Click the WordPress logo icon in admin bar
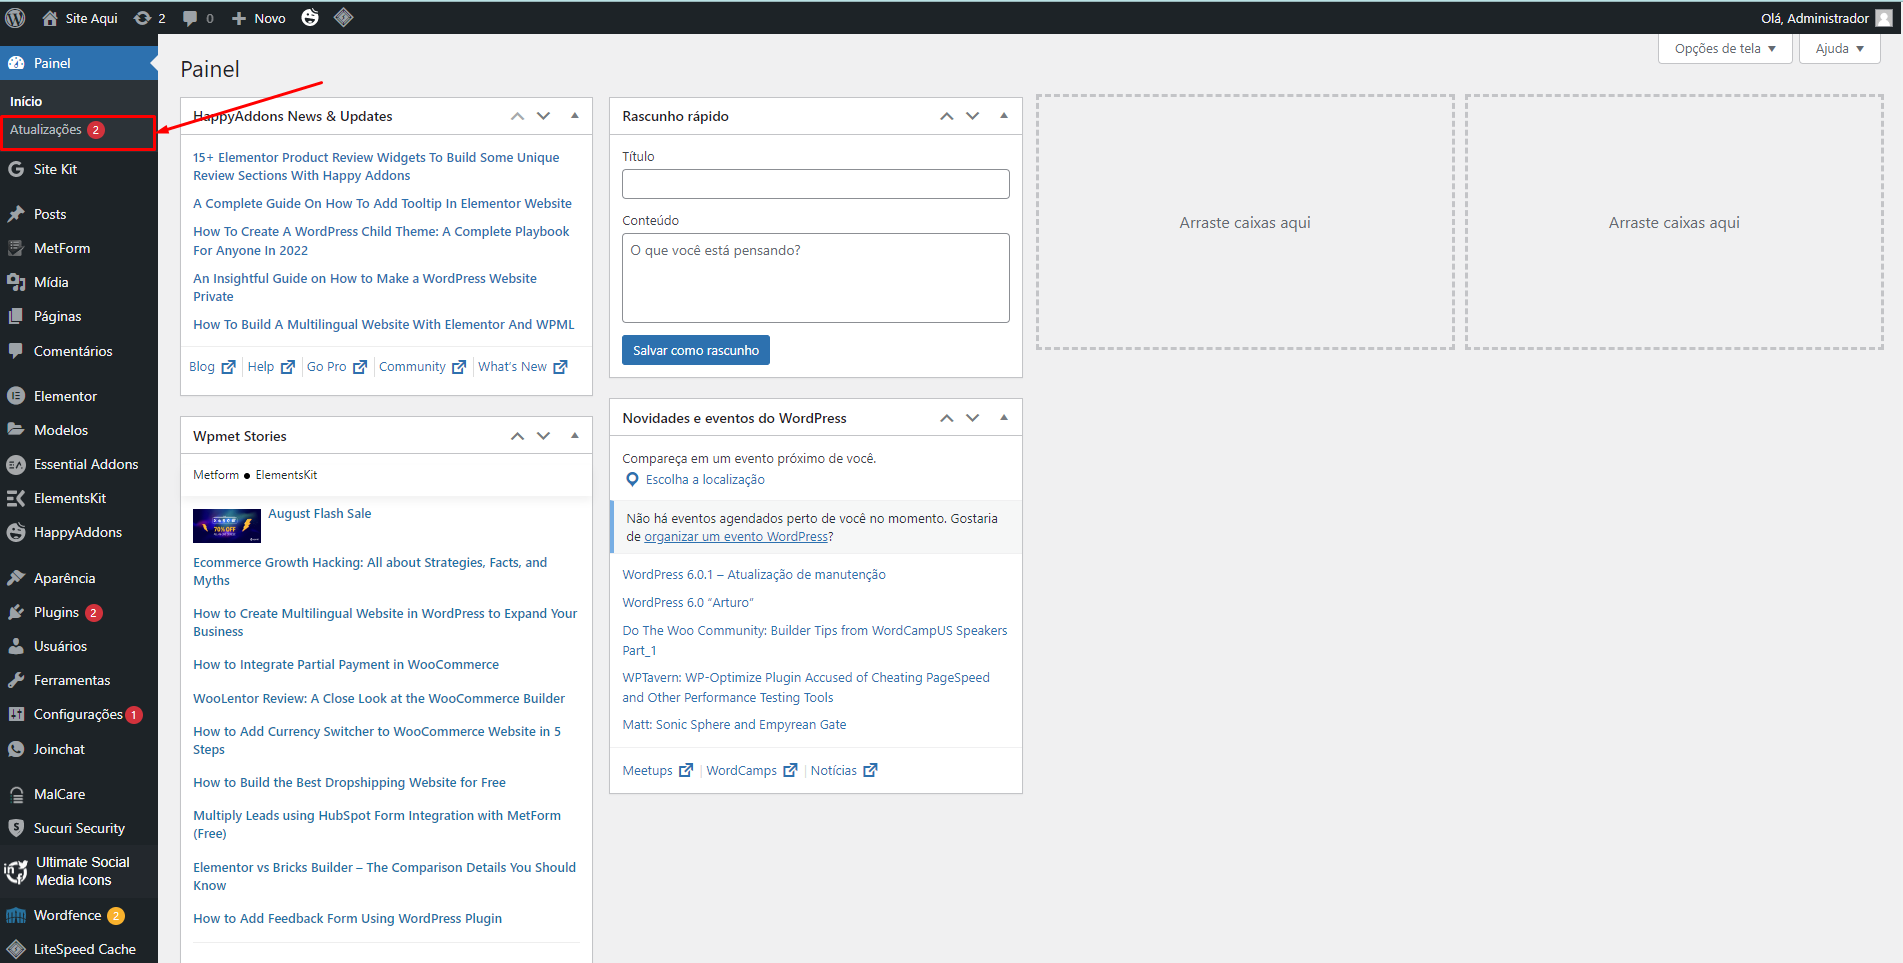 click(15, 18)
